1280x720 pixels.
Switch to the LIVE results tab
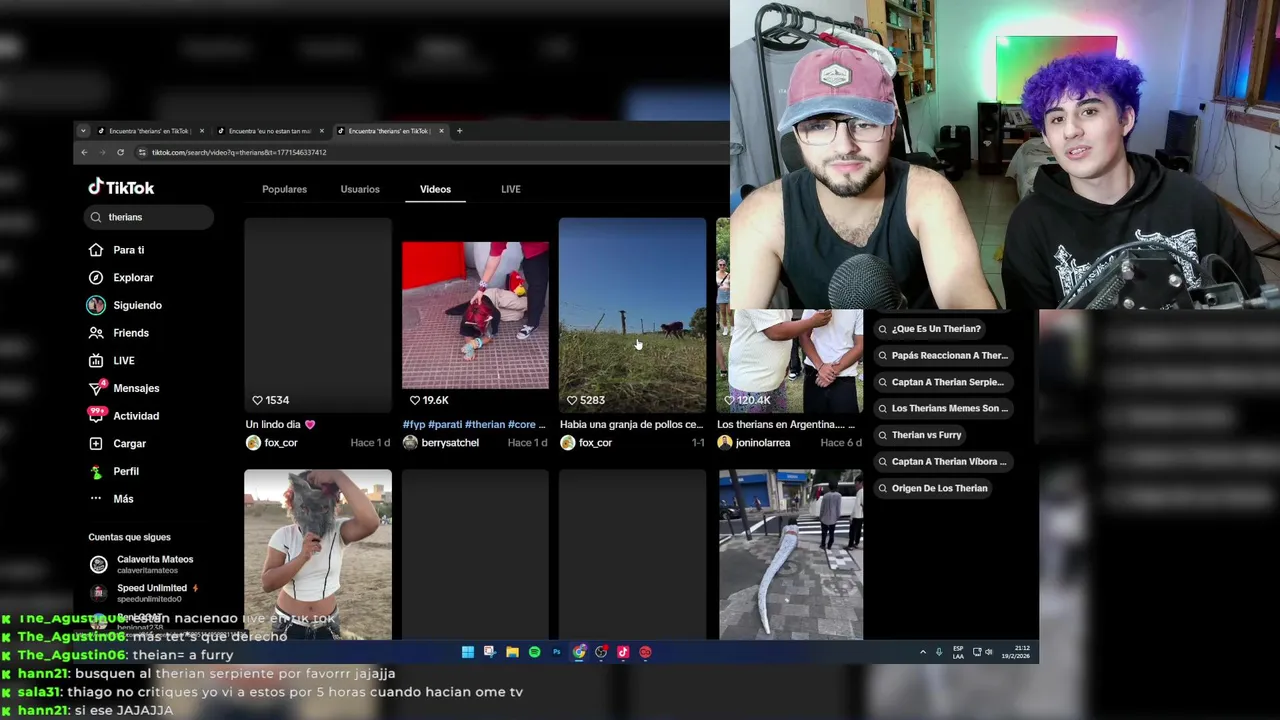pyautogui.click(x=511, y=189)
